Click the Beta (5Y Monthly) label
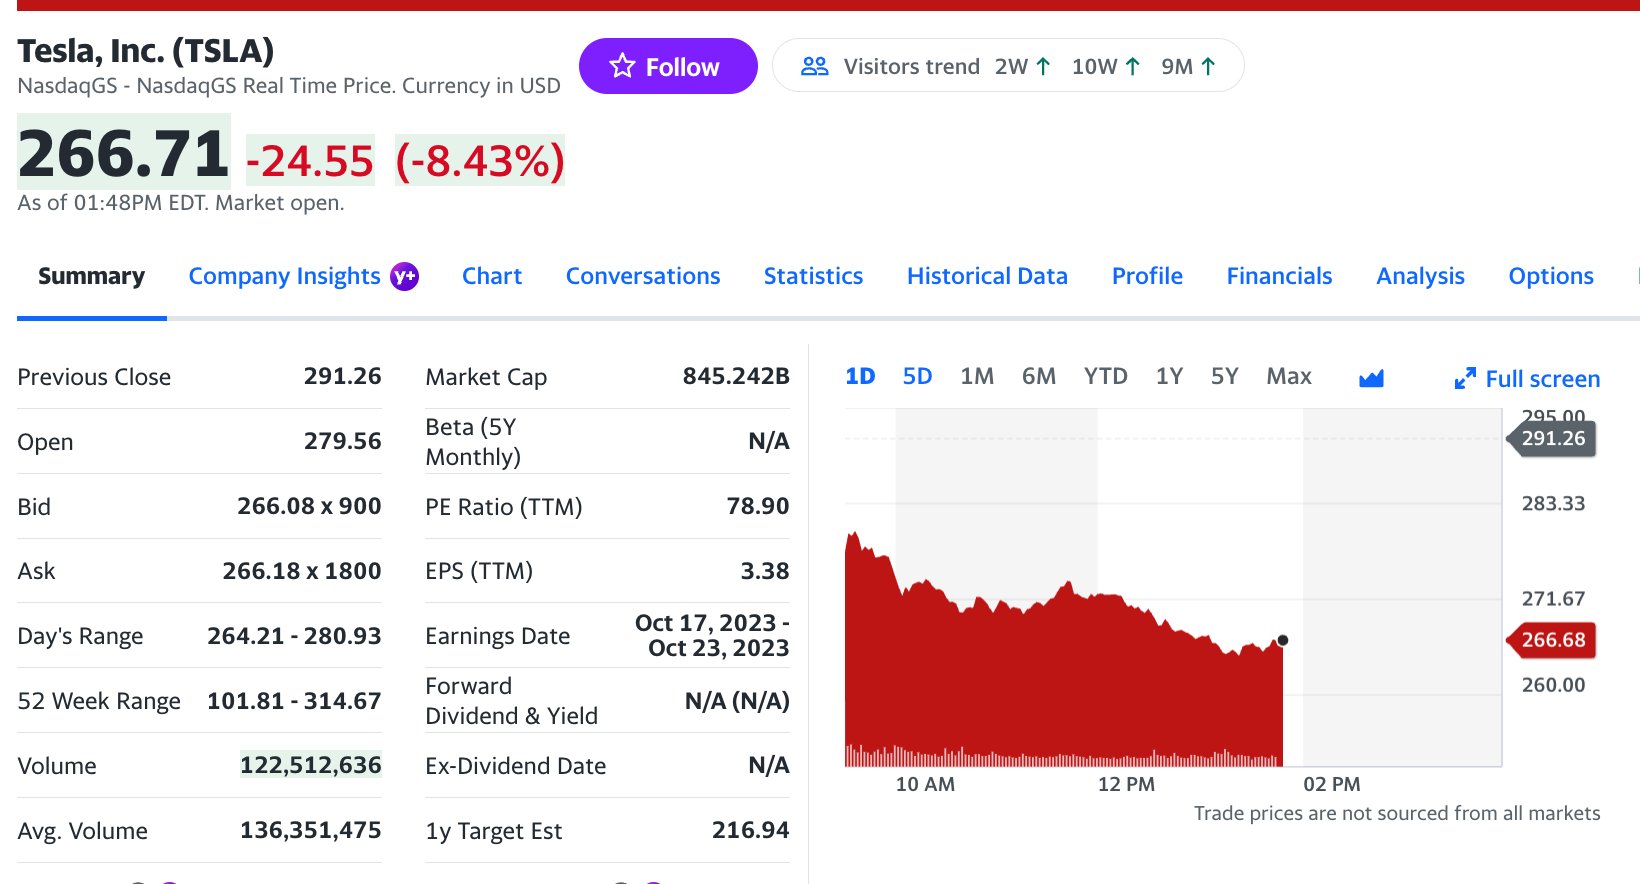 pos(473,441)
